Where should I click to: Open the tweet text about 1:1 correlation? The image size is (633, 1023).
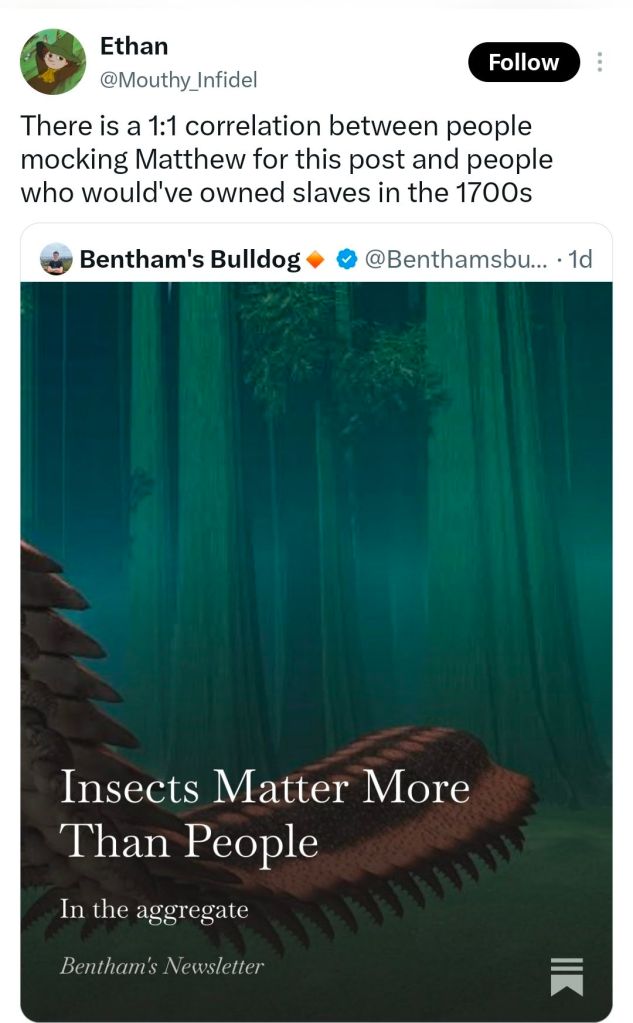pyautogui.click(x=286, y=159)
